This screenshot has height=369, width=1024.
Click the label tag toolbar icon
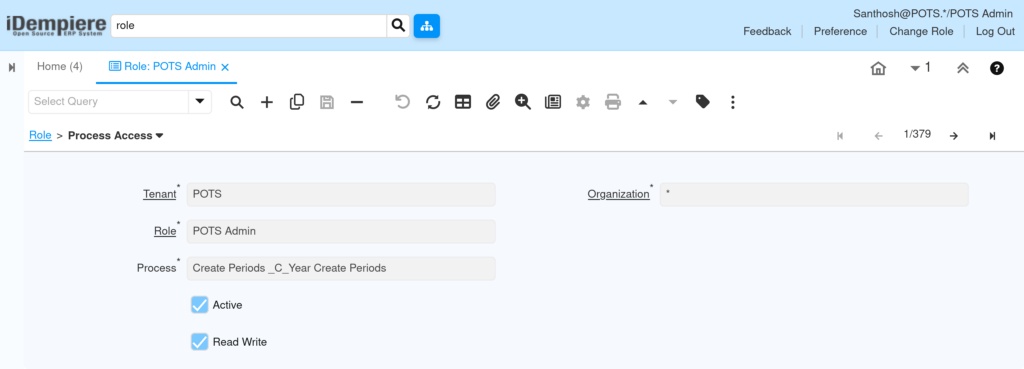(x=703, y=102)
